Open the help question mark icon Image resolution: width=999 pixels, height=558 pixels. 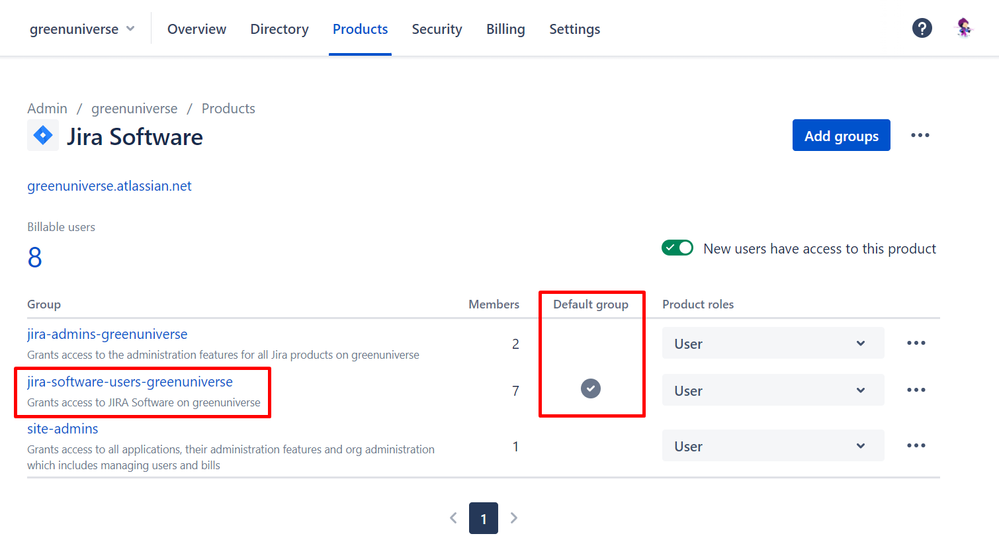pos(921,28)
